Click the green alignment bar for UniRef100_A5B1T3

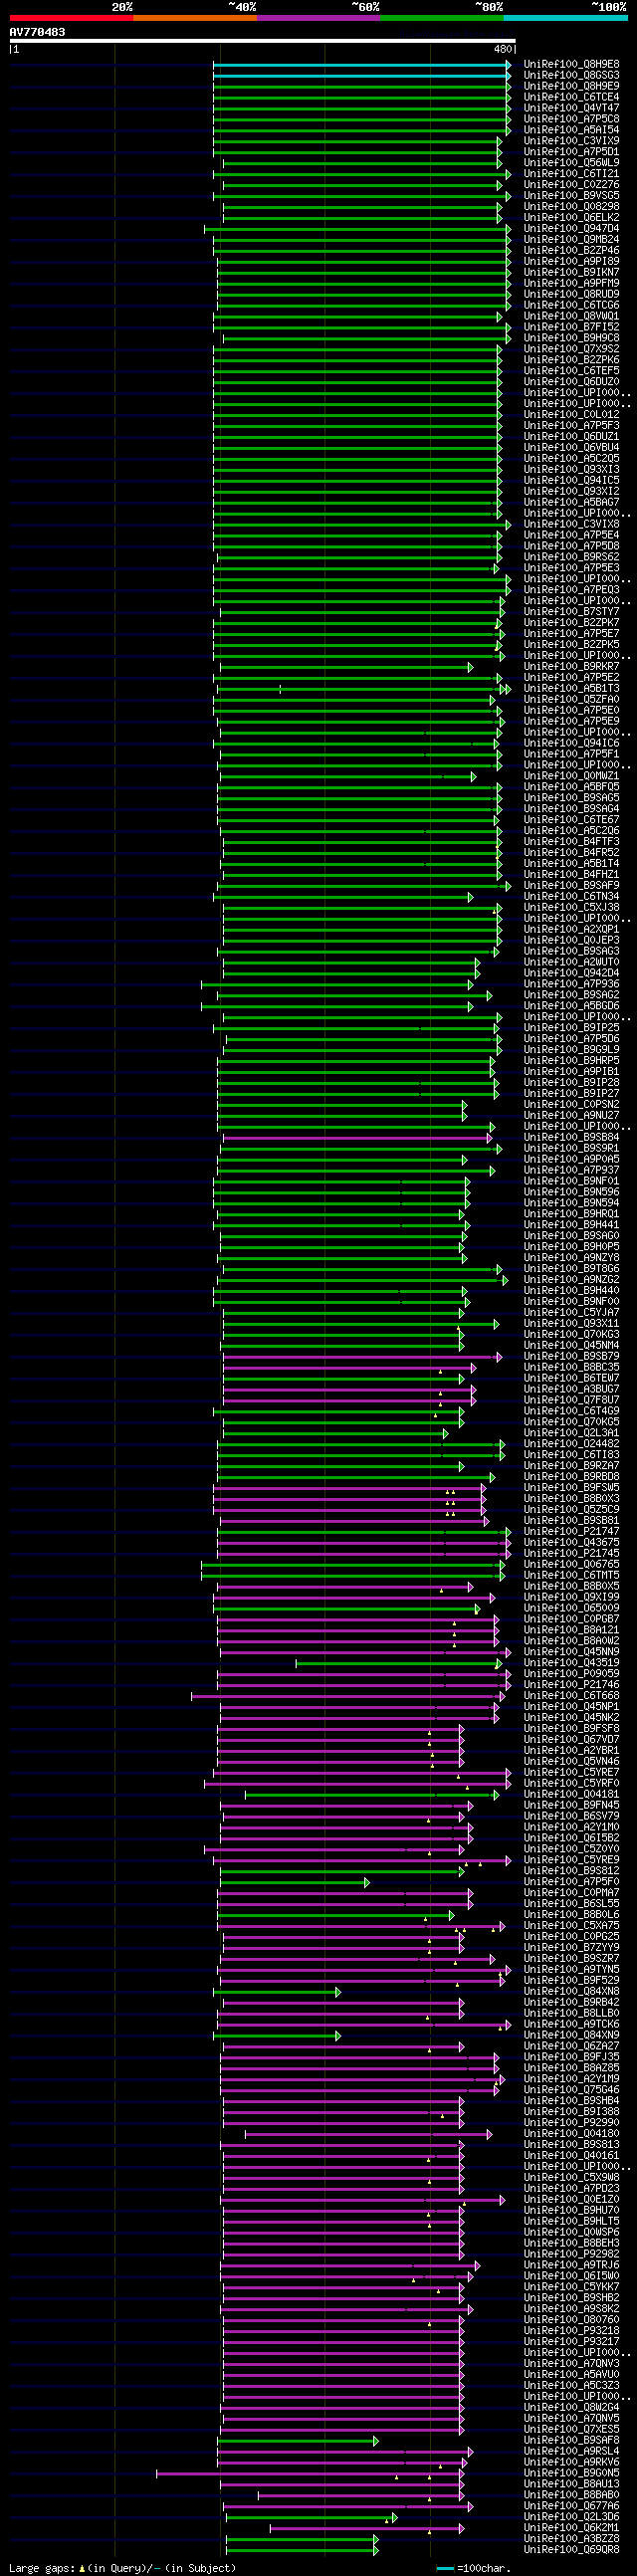tap(362, 689)
